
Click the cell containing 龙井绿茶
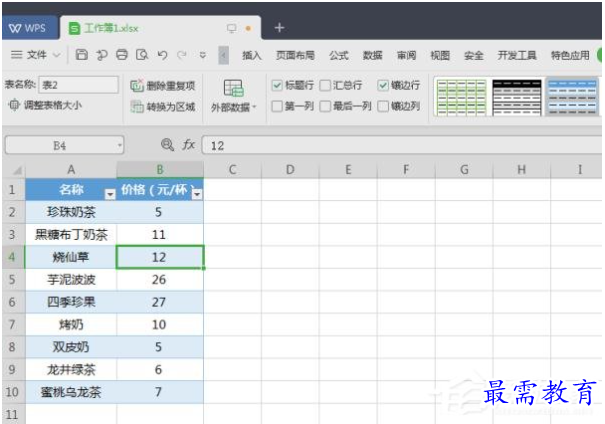click(71, 370)
